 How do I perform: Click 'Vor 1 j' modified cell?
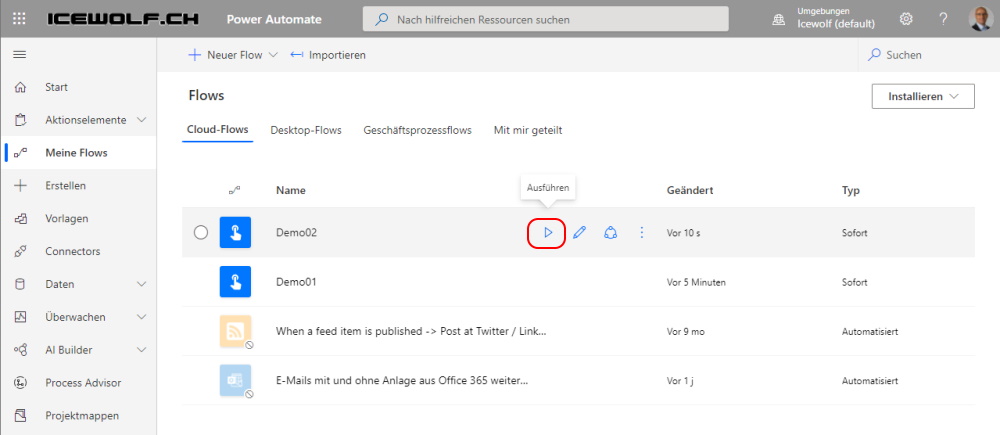[x=680, y=381]
